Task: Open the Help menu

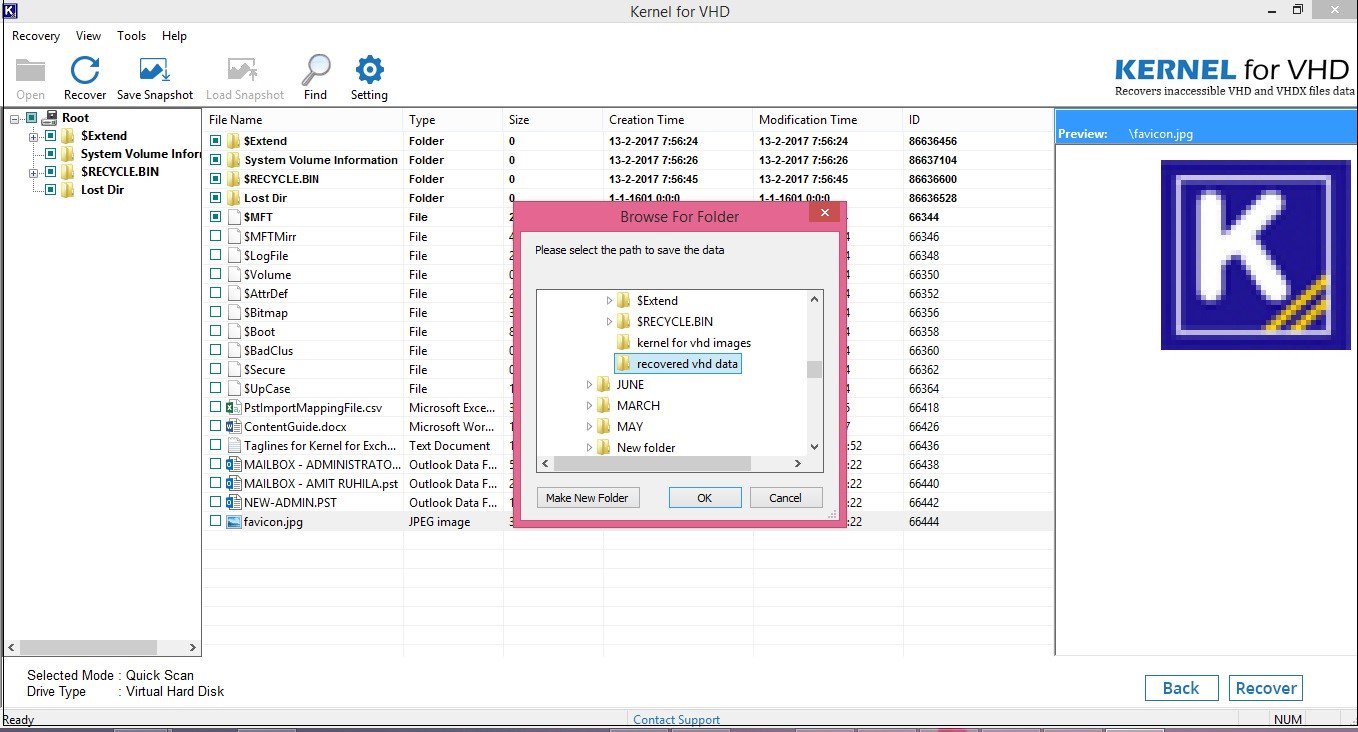Action: pyautogui.click(x=174, y=36)
